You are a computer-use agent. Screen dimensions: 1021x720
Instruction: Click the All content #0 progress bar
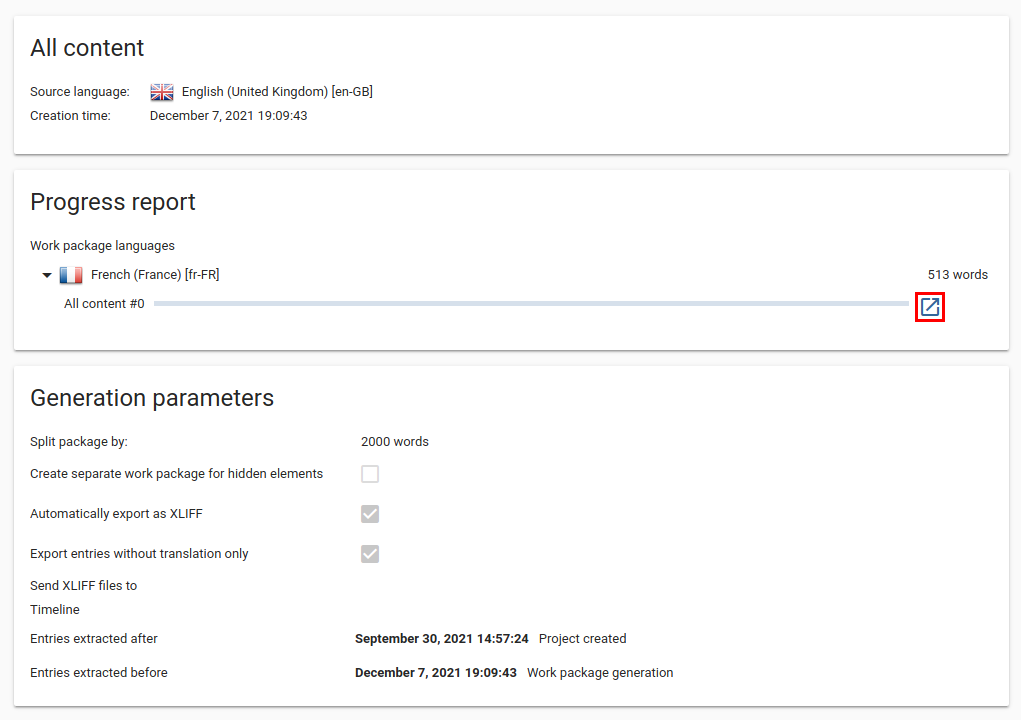pos(530,303)
